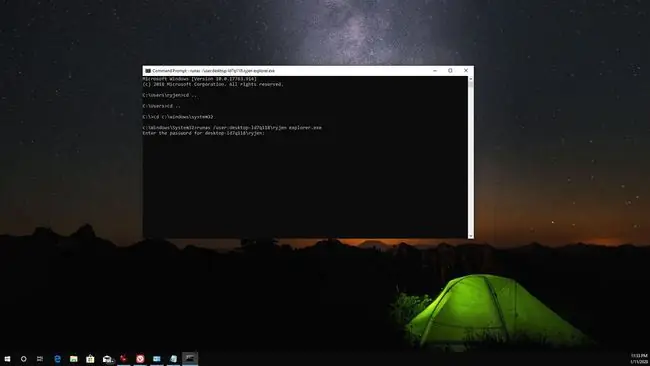Click the Command Prompt vertical scrollbar track
This screenshot has width=650, height=366.
coord(471,158)
